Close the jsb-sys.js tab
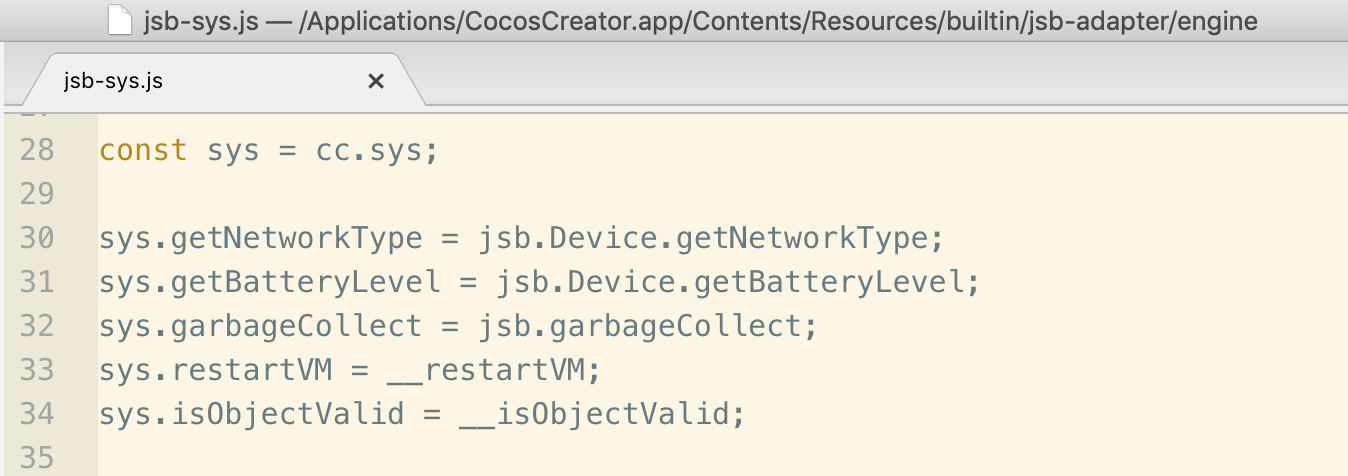This screenshot has height=476, width=1348. point(376,82)
